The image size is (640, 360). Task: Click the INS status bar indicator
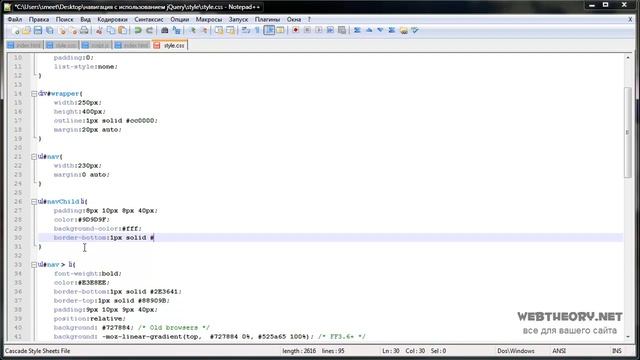coord(617,351)
